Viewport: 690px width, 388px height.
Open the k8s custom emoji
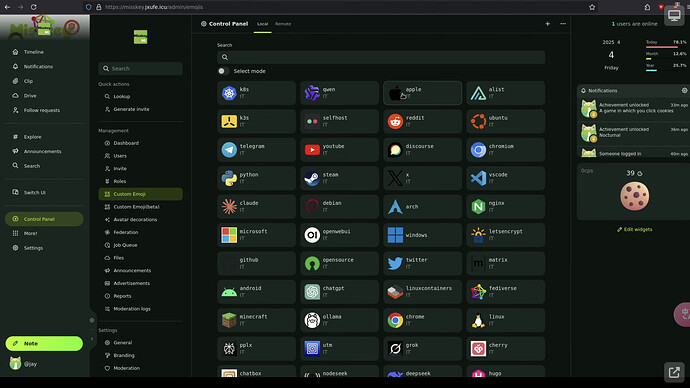coord(256,93)
